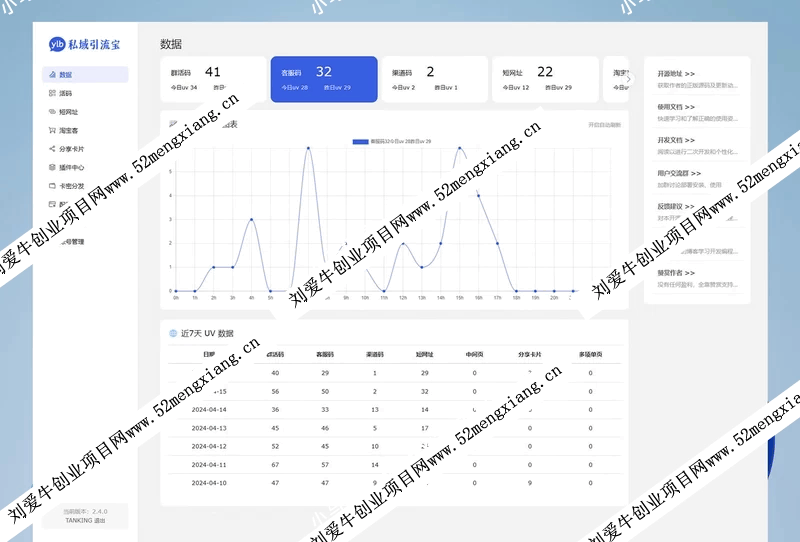Select the highlighted 客服码 32 stats card
This screenshot has height=542, width=800.
pyautogui.click(x=324, y=79)
